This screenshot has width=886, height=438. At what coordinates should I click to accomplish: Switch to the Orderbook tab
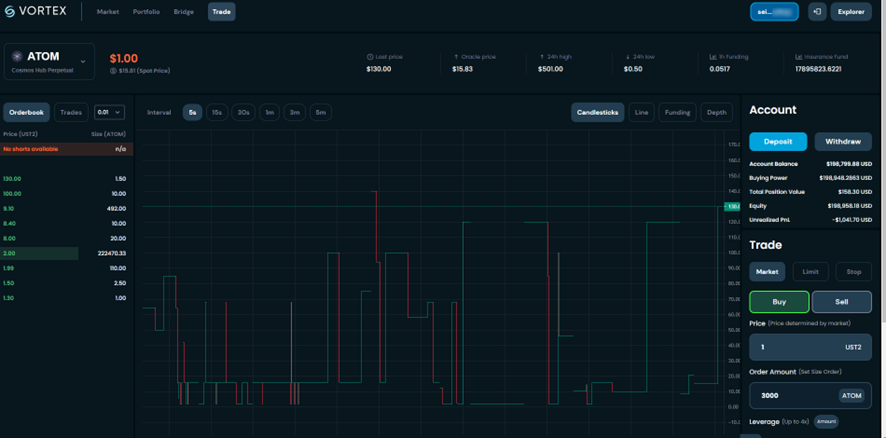pos(27,112)
